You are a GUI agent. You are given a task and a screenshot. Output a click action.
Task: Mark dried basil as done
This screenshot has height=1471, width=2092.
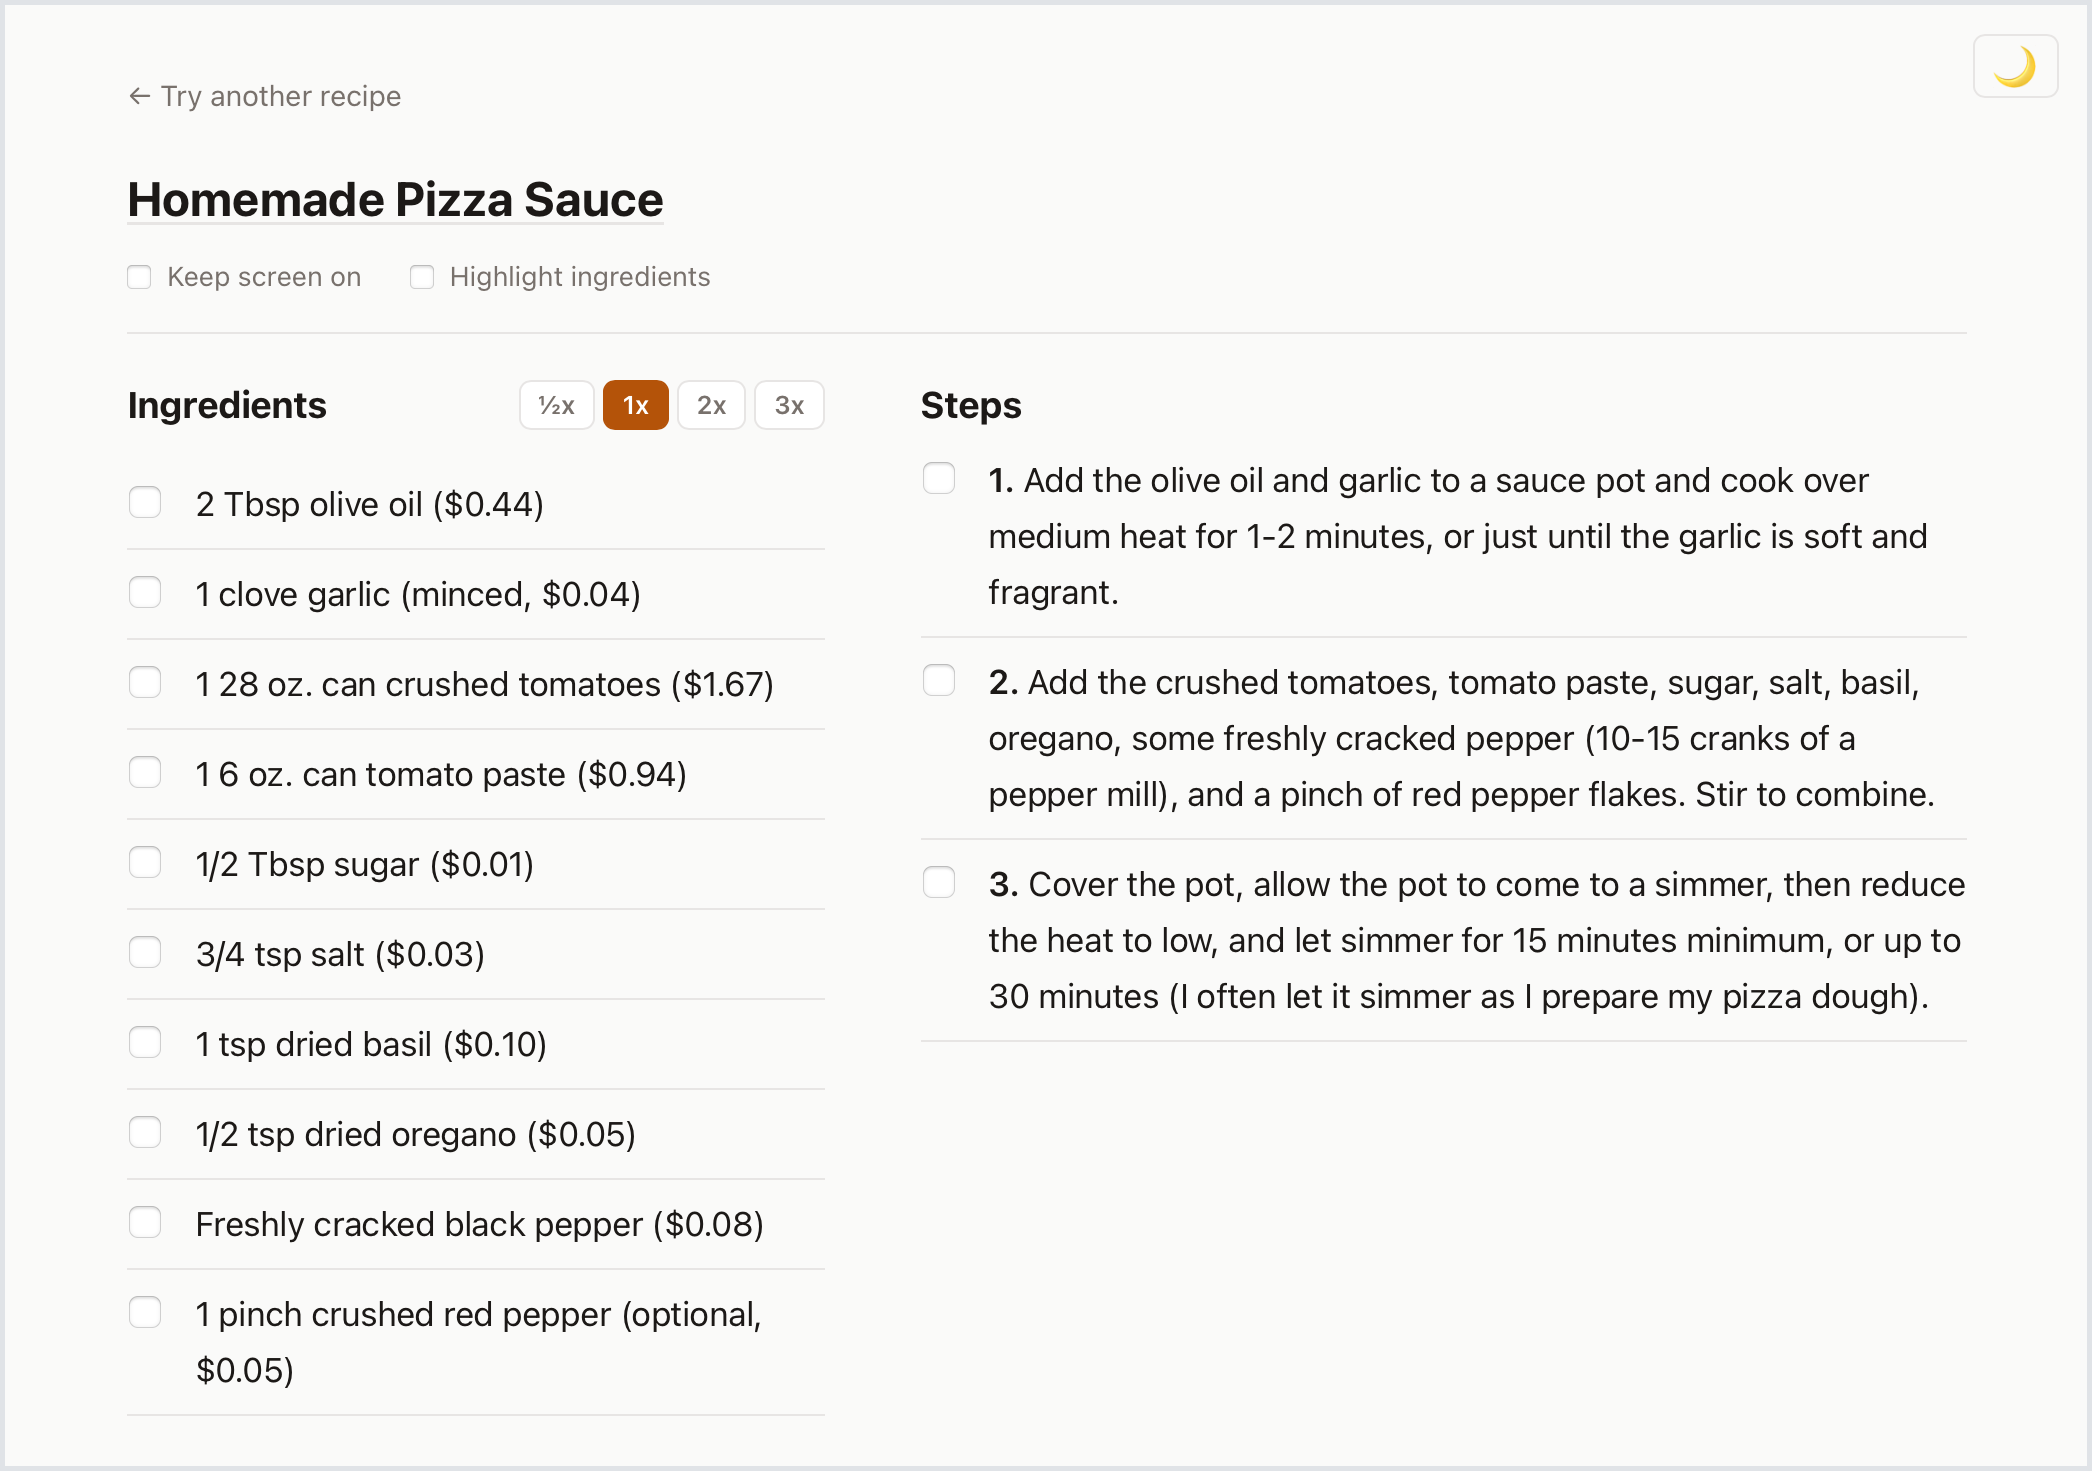(146, 1042)
